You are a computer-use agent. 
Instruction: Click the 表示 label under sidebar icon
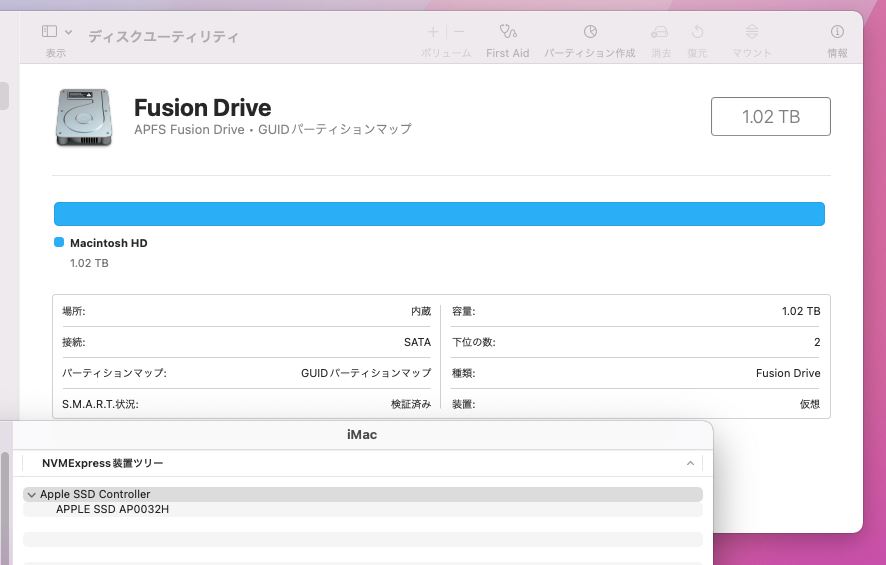56,53
